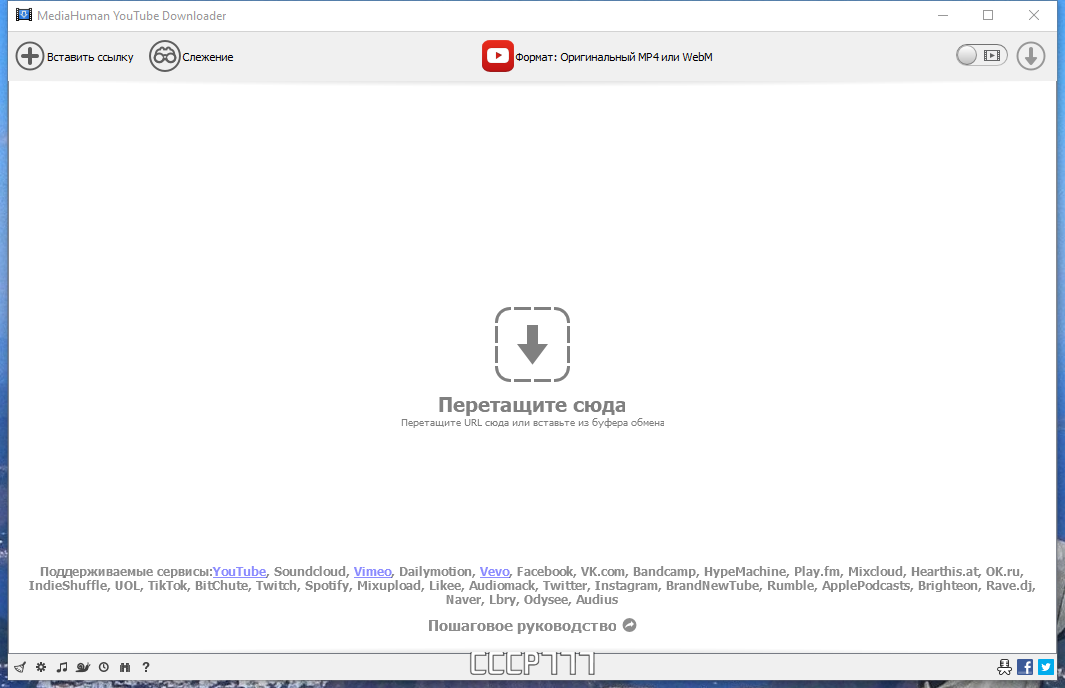Open the Vevo supported service link
The height and width of the screenshot is (688, 1065).
point(494,572)
